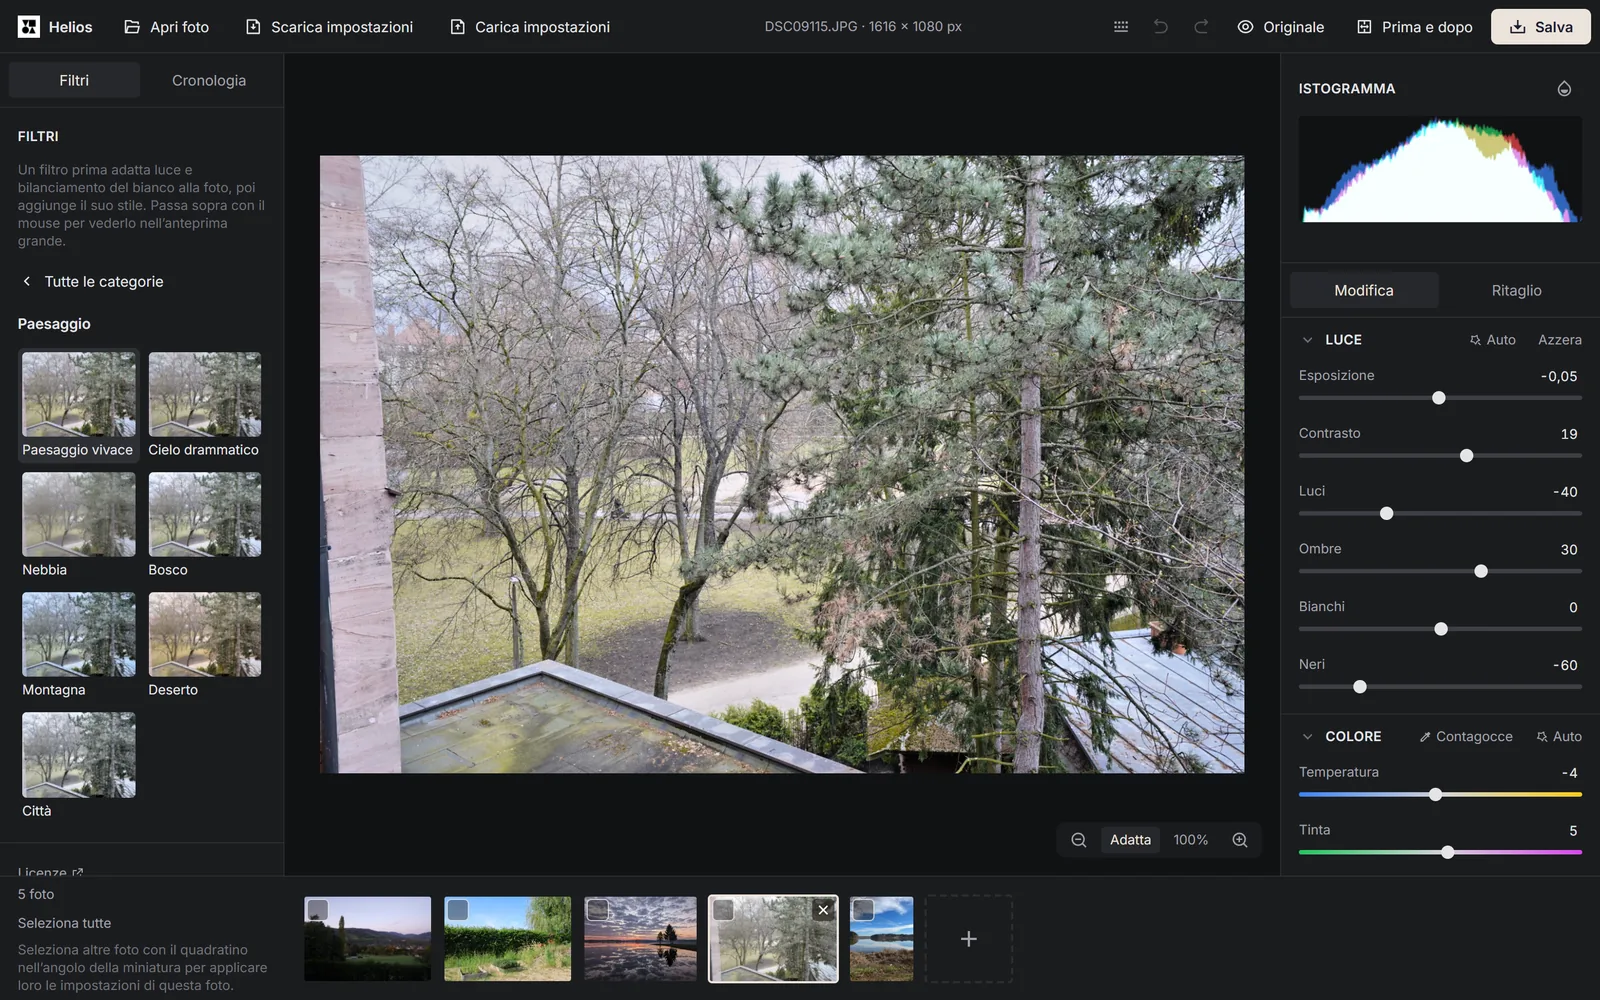Tick selection box on sunset lake thumbnail
The image size is (1600, 1000).
pos(598,909)
